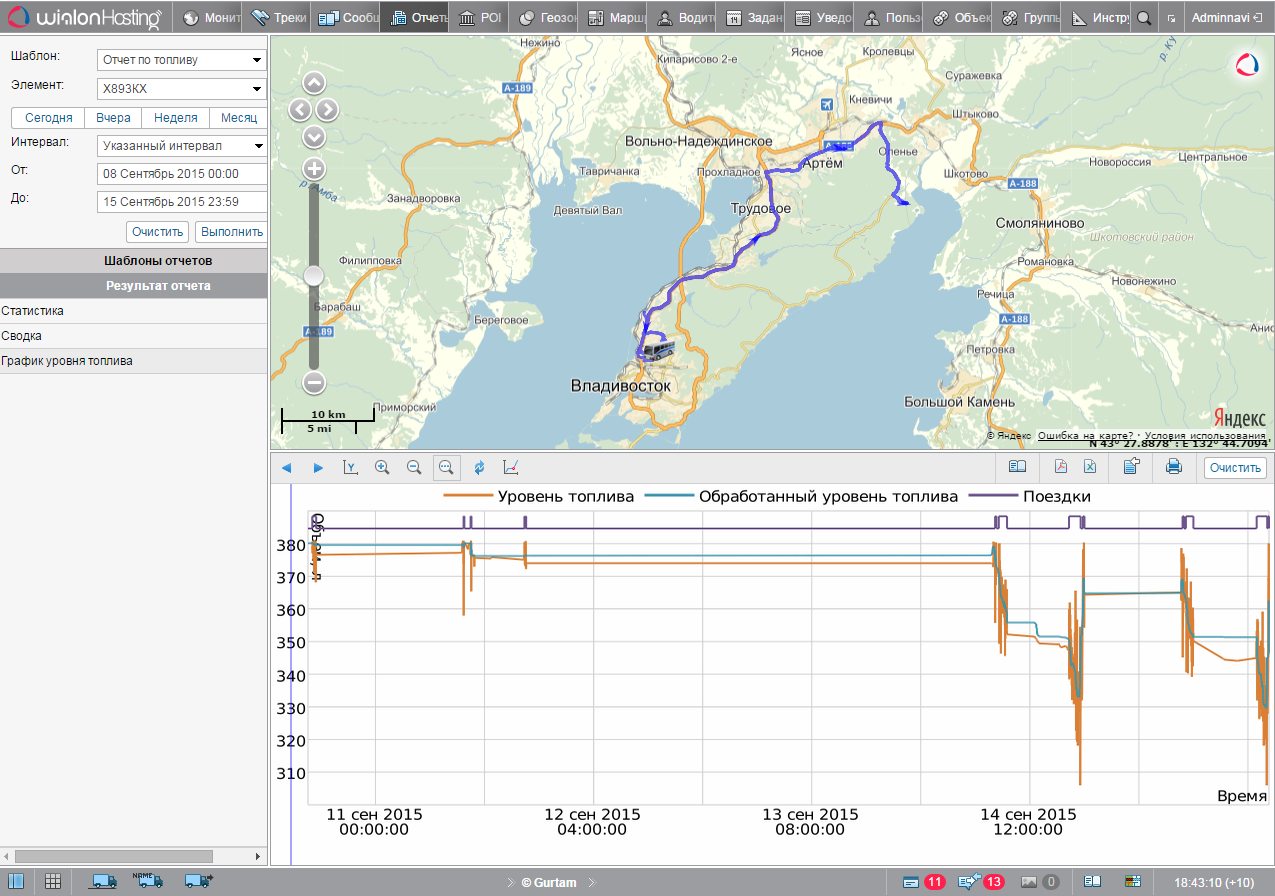1275x896 pixels.
Task: Export report to Excel icon
Action: (x=1090, y=467)
